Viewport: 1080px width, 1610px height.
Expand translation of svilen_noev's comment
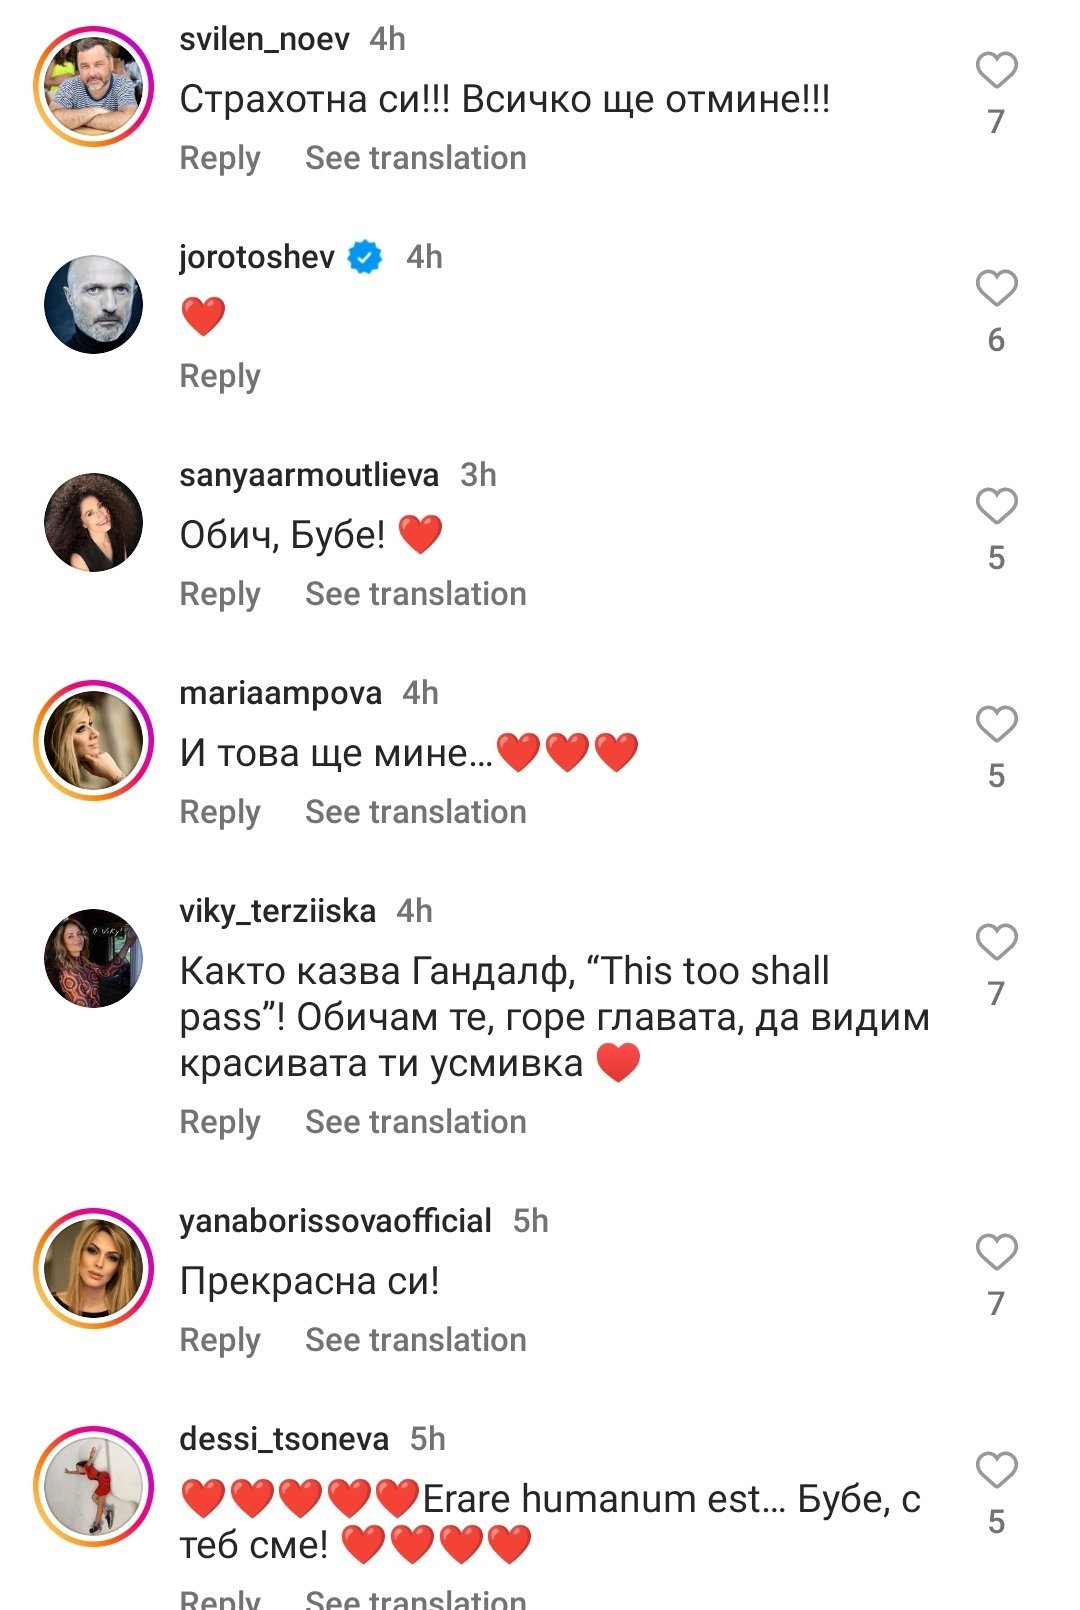[415, 158]
